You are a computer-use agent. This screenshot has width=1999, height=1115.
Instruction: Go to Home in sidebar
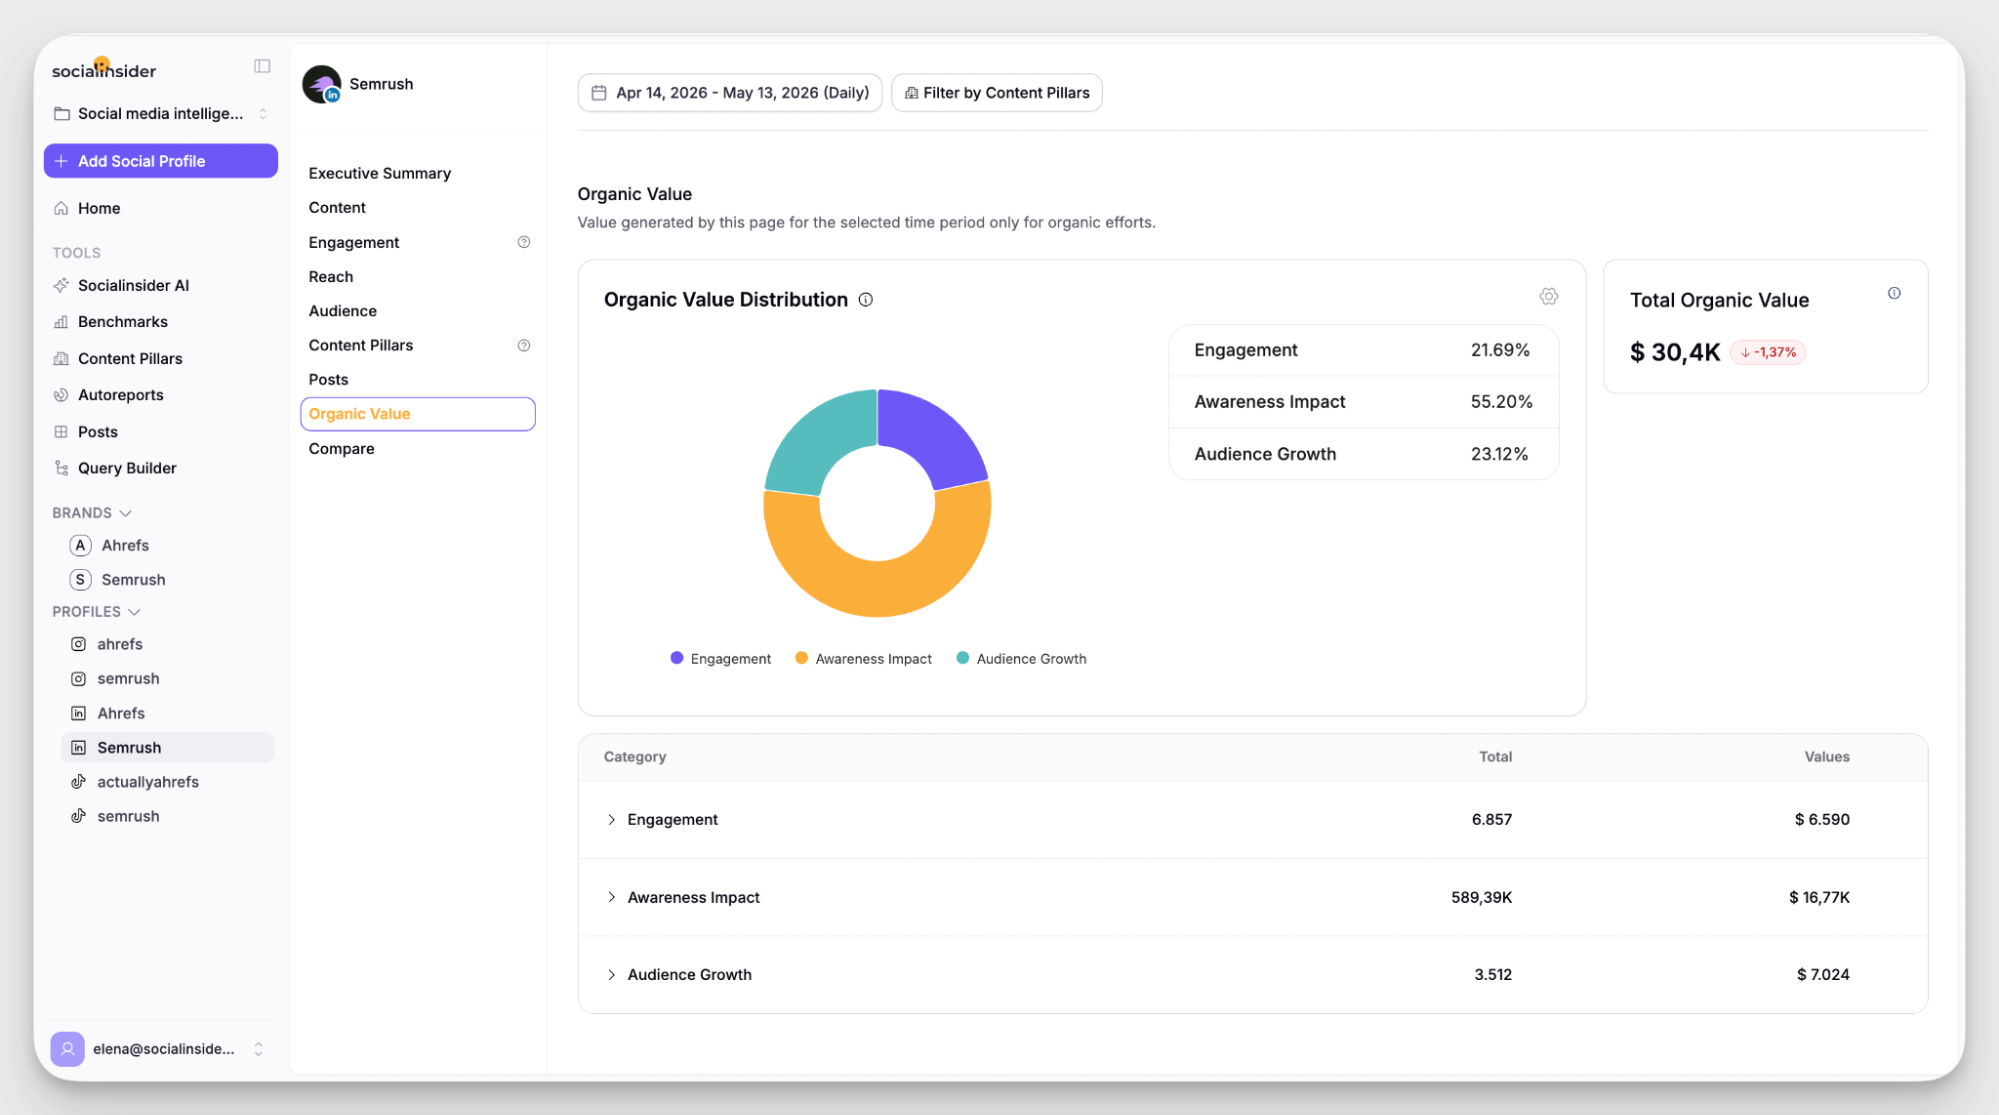click(99, 208)
